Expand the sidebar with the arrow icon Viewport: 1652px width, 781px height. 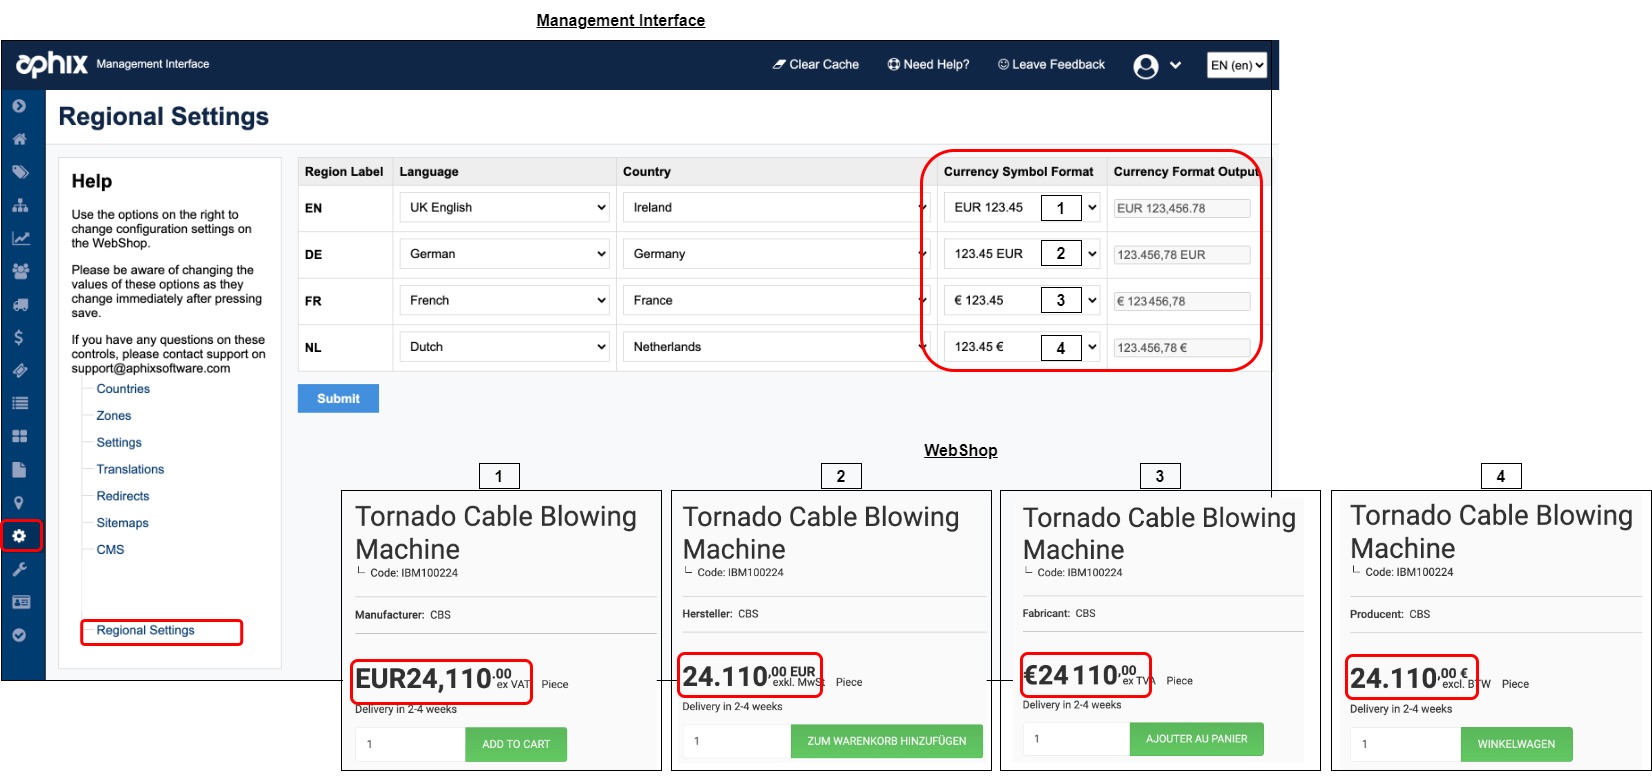click(x=19, y=106)
